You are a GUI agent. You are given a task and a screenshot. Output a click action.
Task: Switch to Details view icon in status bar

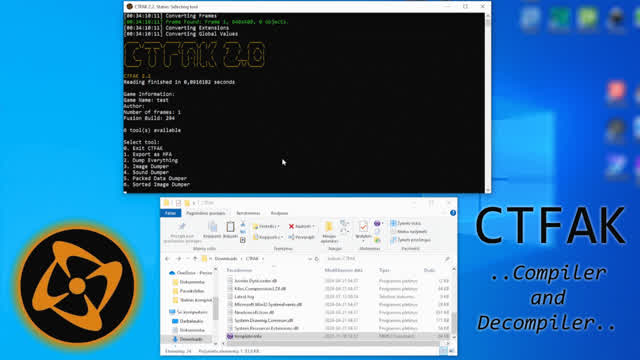point(443,351)
